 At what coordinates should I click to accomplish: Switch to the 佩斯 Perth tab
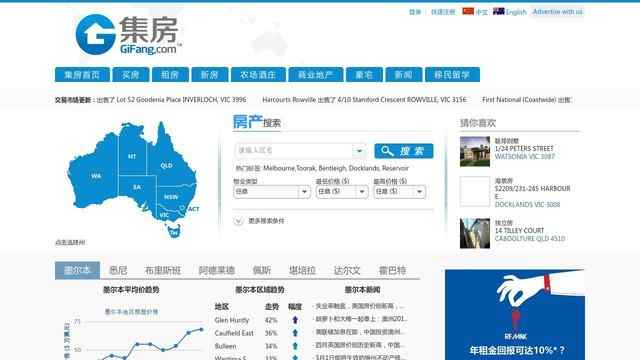262,270
